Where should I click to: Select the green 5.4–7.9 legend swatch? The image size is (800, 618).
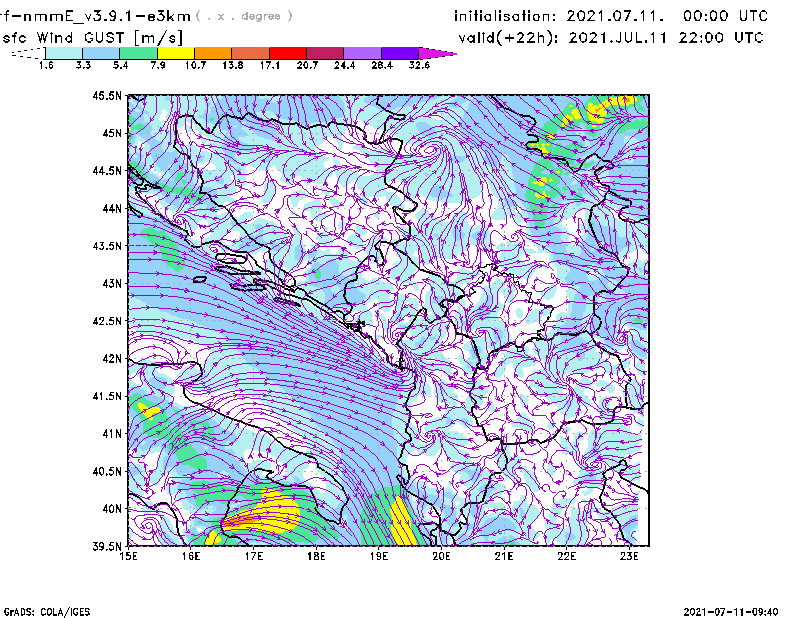pyautogui.click(x=138, y=53)
